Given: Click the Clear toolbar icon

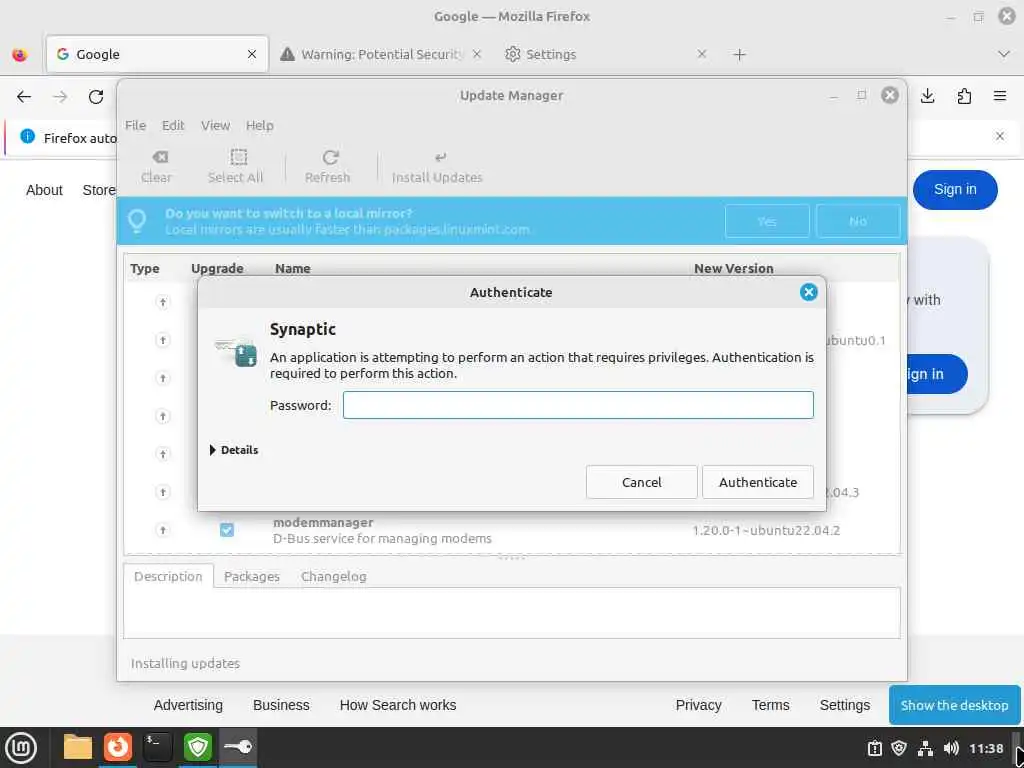Looking at the screenshot, I should click(157, 167).
